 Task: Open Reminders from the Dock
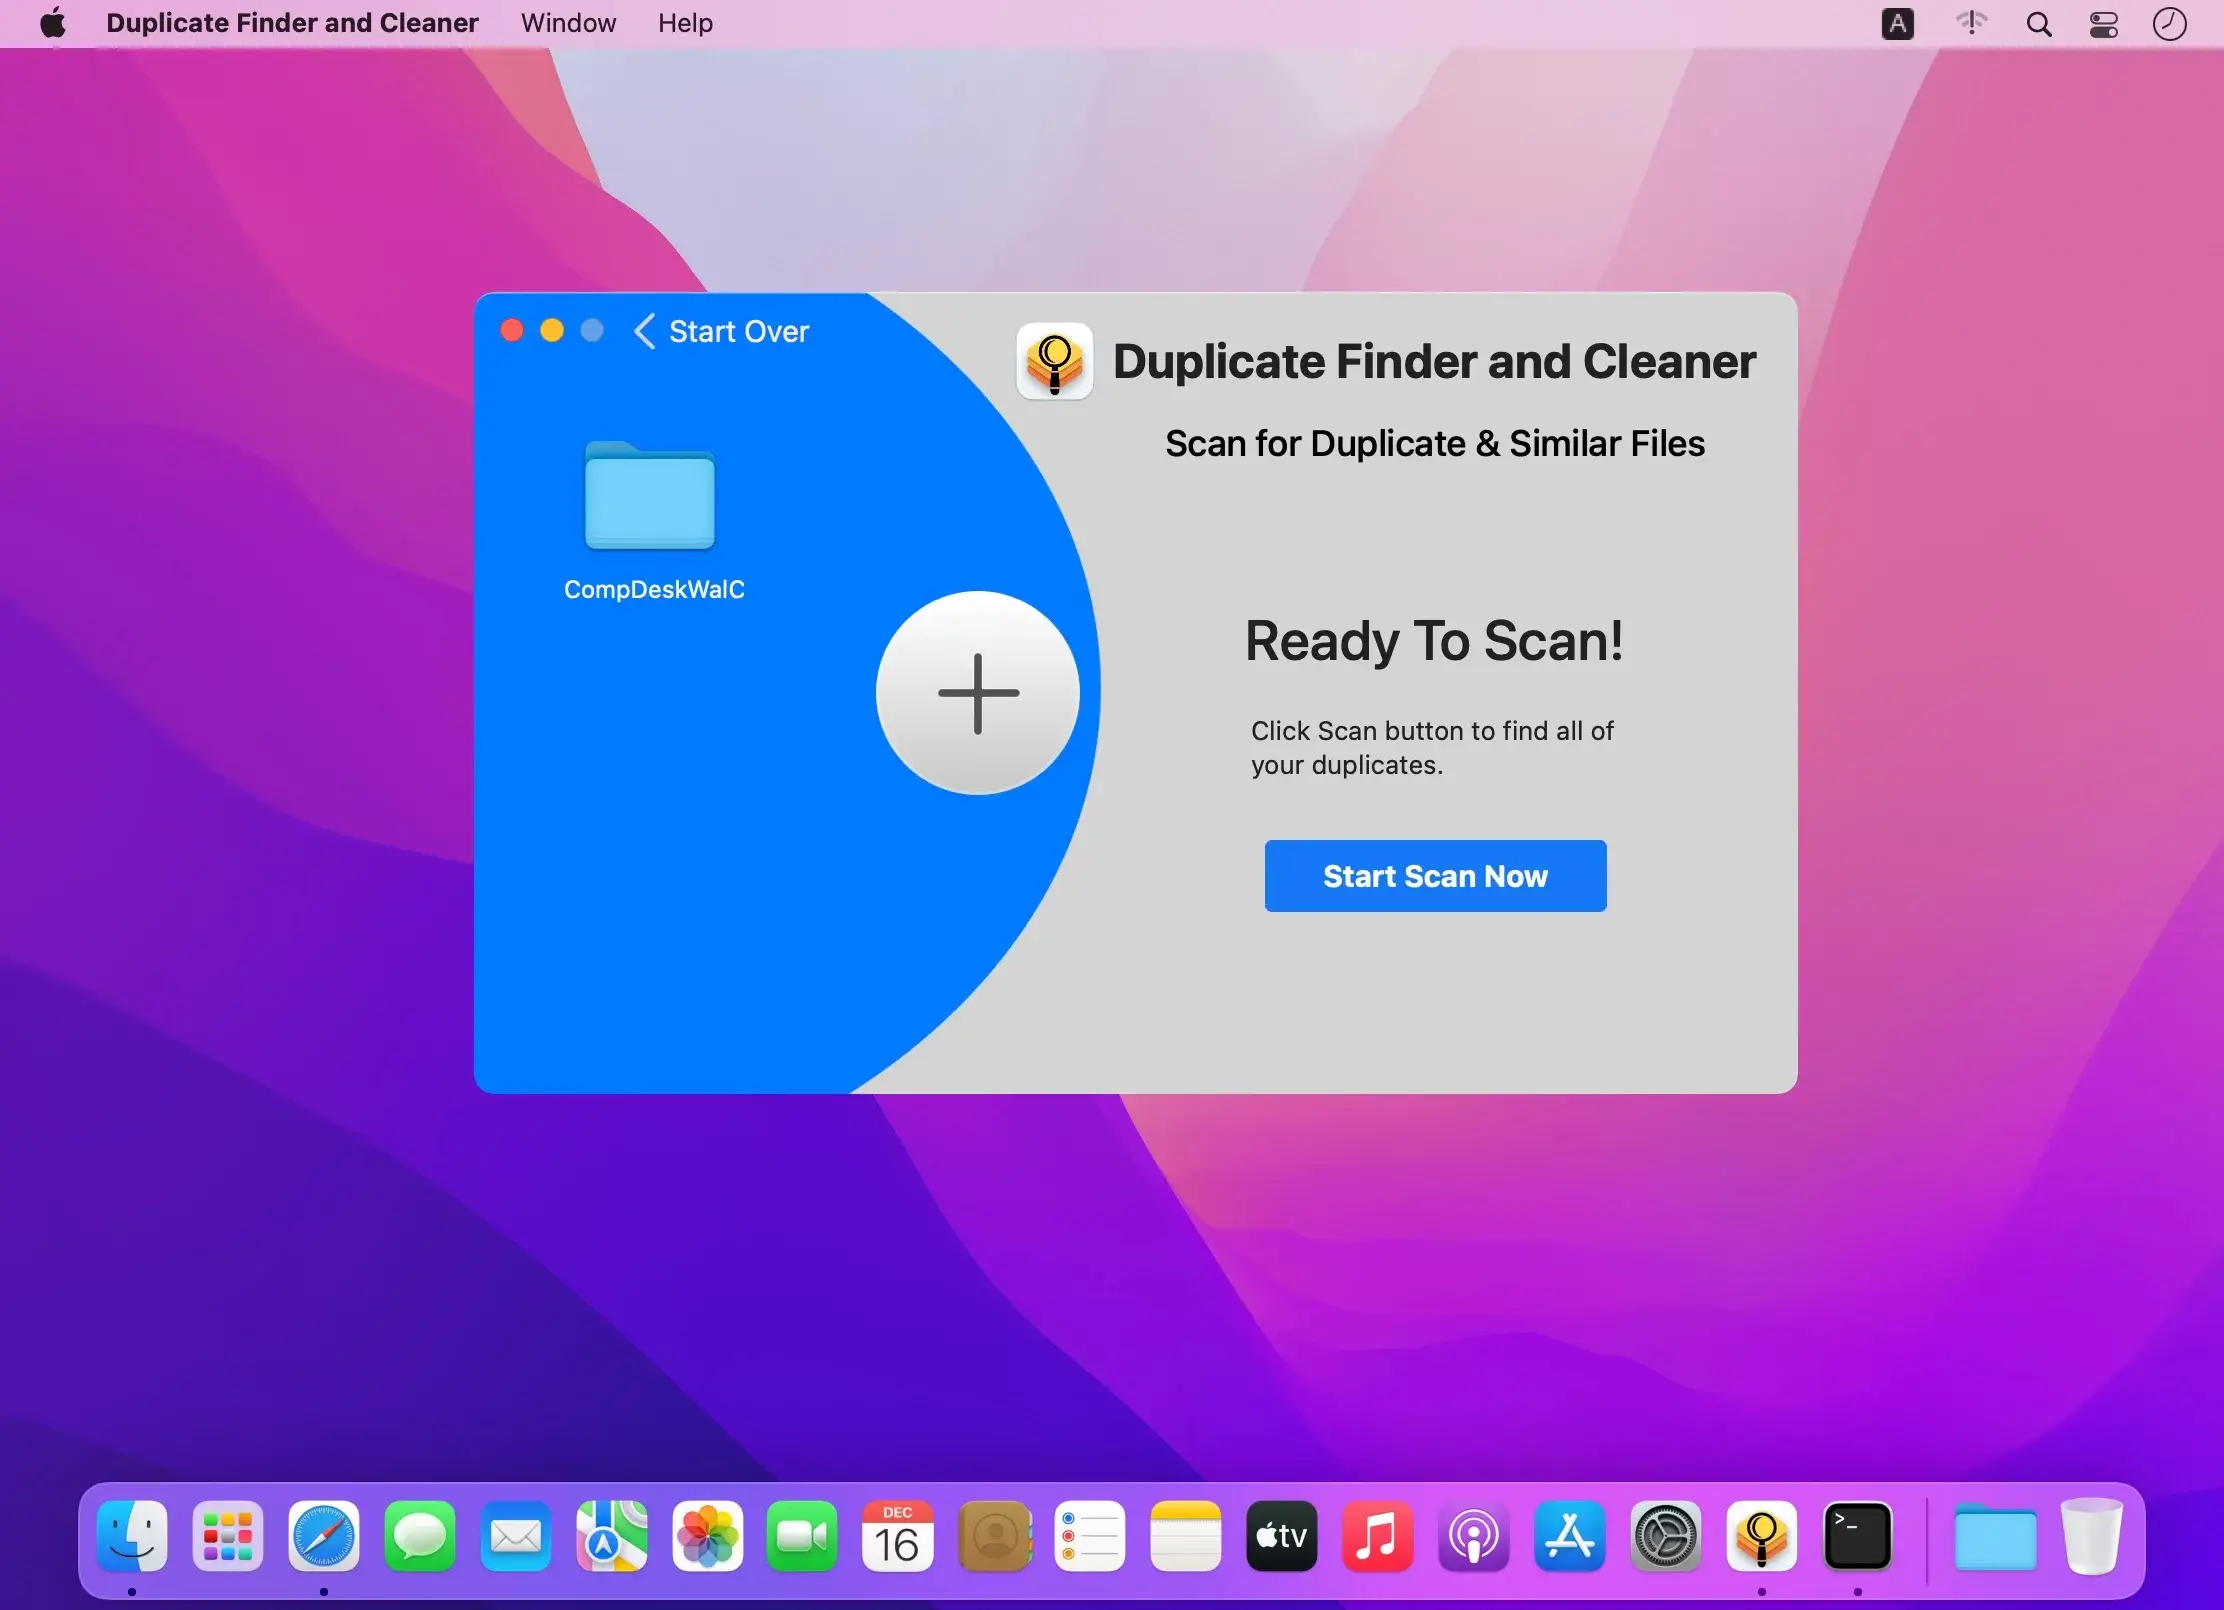point(1090,1536)
